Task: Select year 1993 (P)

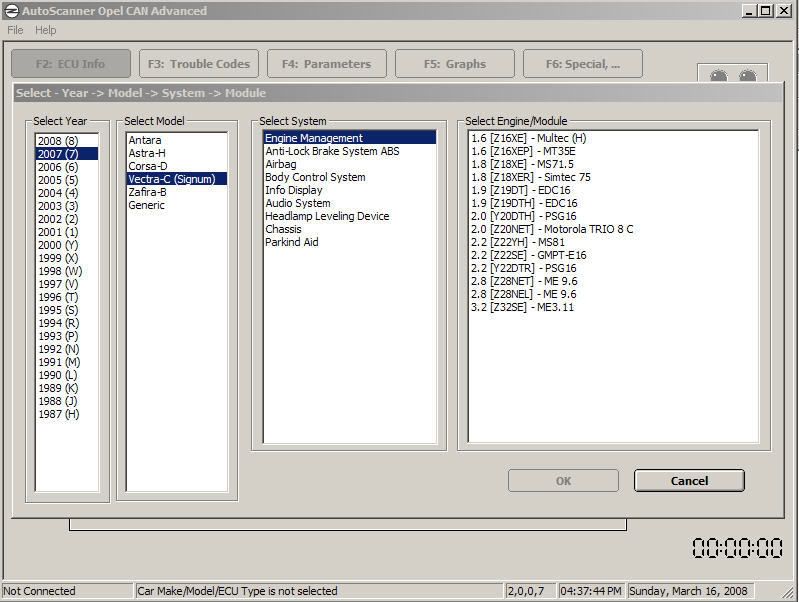Action: click(x=67, y=336)
